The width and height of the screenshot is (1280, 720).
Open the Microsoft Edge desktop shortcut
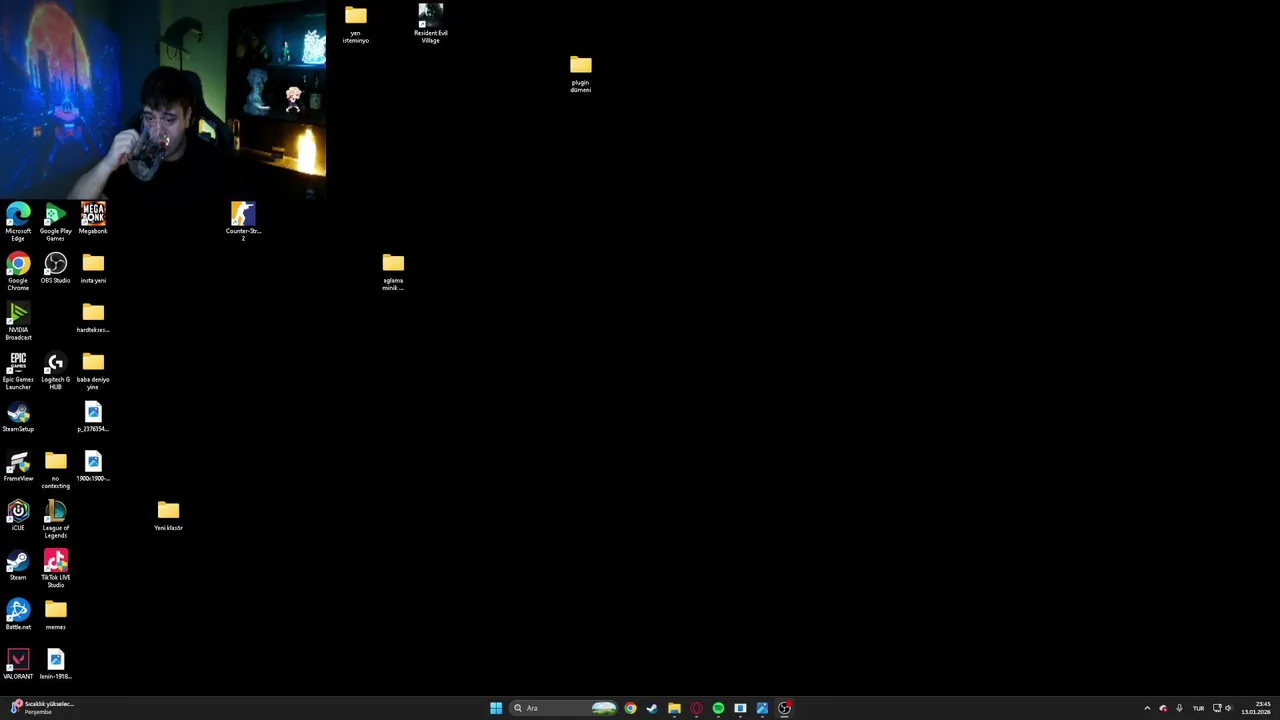tap(18, 221)
